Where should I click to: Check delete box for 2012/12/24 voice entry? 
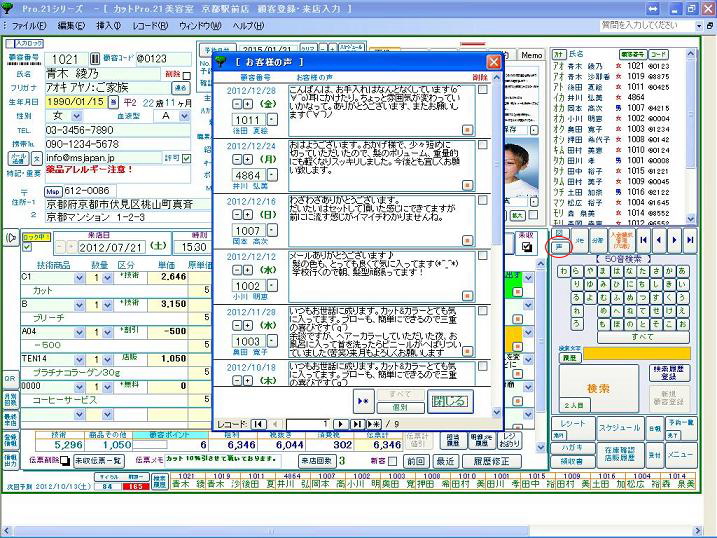[482, 145]
